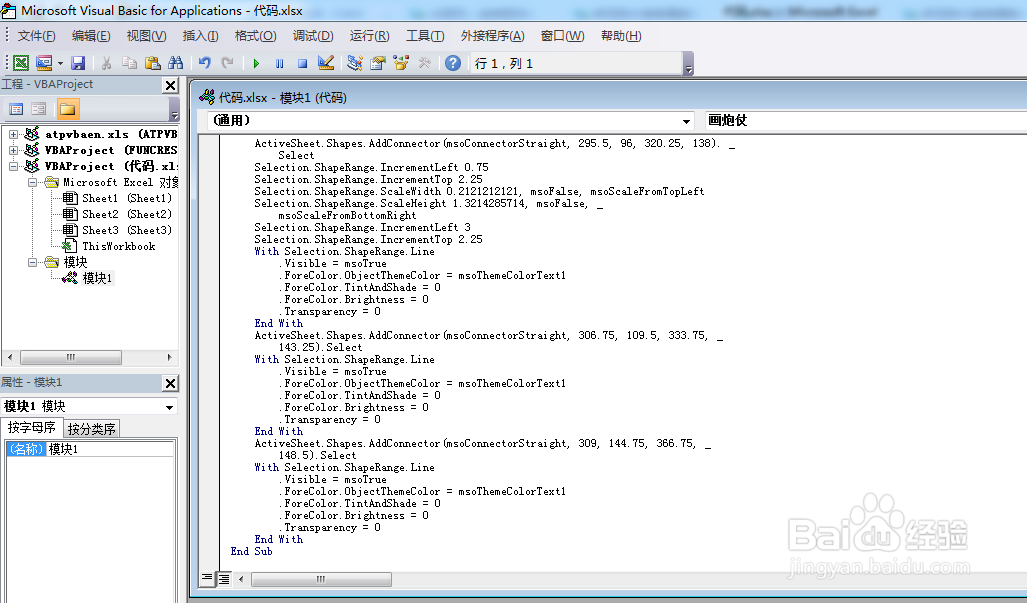The image size is (1027, 603).
Task: Switch to the 按字母序 properties tab
Action: tap(31, 428)
